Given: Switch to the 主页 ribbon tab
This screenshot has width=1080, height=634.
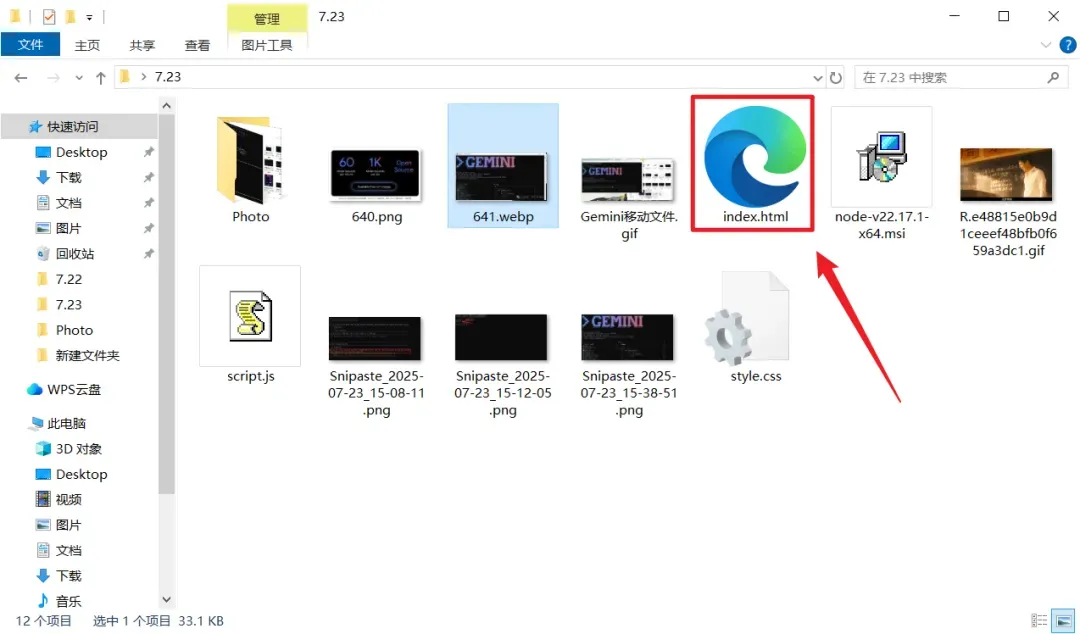Looking at the screenshot, I should tap(87, 45).
